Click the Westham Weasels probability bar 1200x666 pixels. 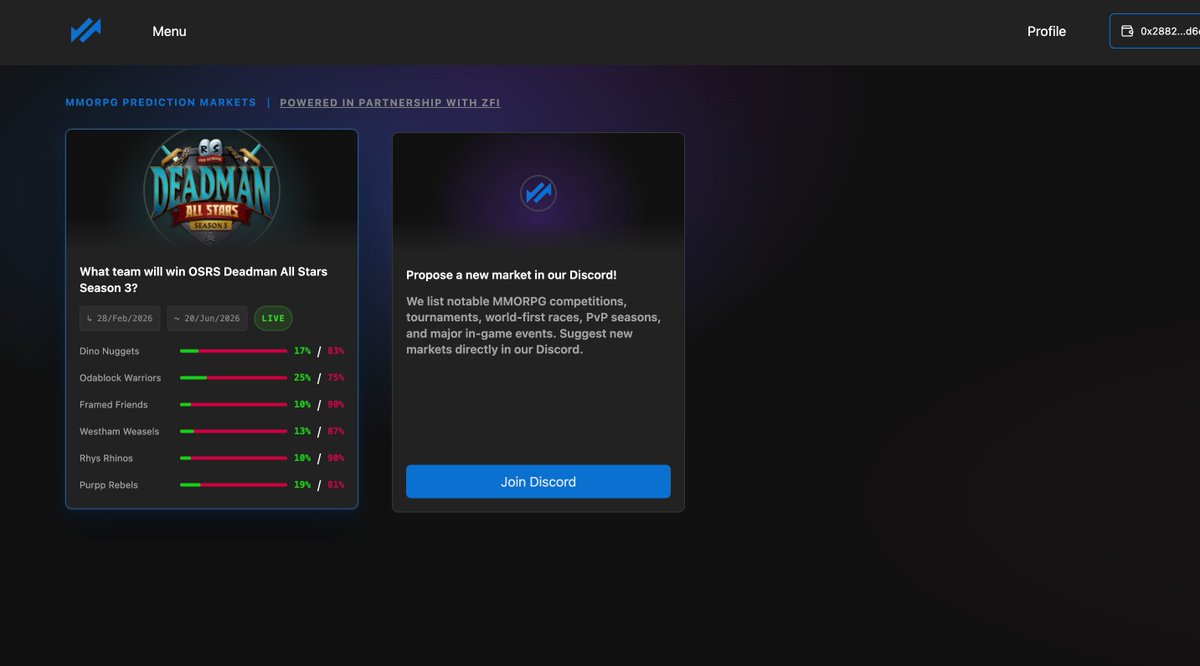[x=233, y=432]
